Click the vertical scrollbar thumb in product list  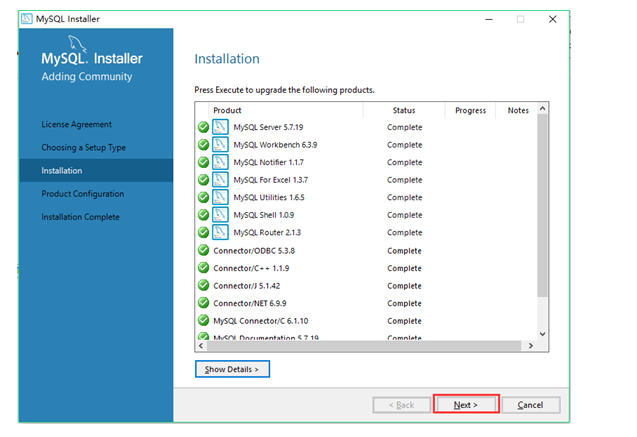542,205
